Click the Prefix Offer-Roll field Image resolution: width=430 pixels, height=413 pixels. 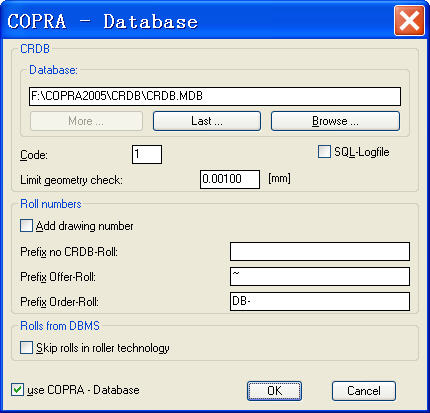coord(320,277)
